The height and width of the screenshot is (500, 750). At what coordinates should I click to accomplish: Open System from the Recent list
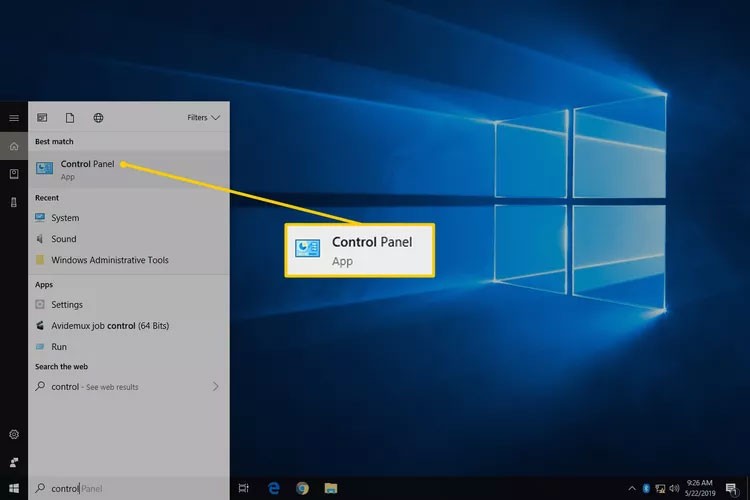(x=65, y=218)
